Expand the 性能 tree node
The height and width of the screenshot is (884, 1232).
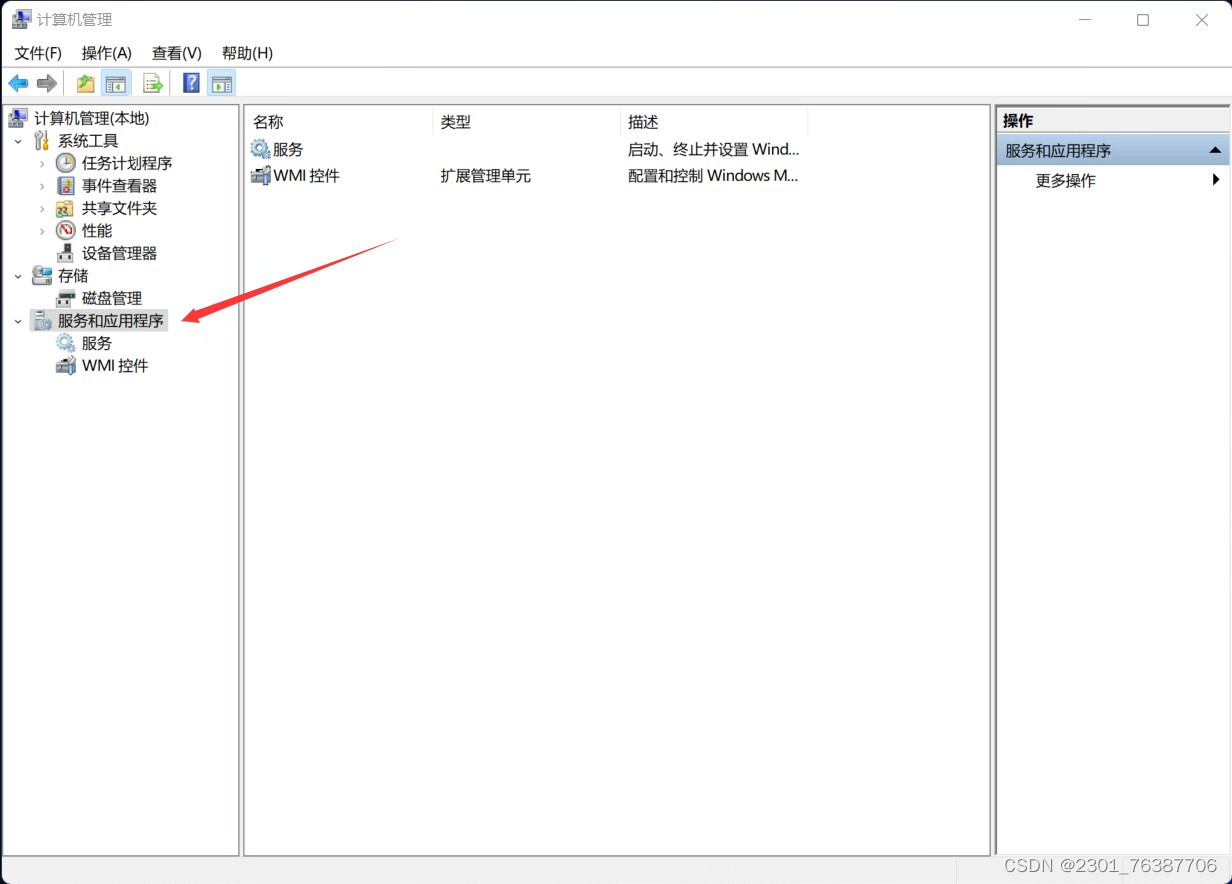[x=42, y=231]
